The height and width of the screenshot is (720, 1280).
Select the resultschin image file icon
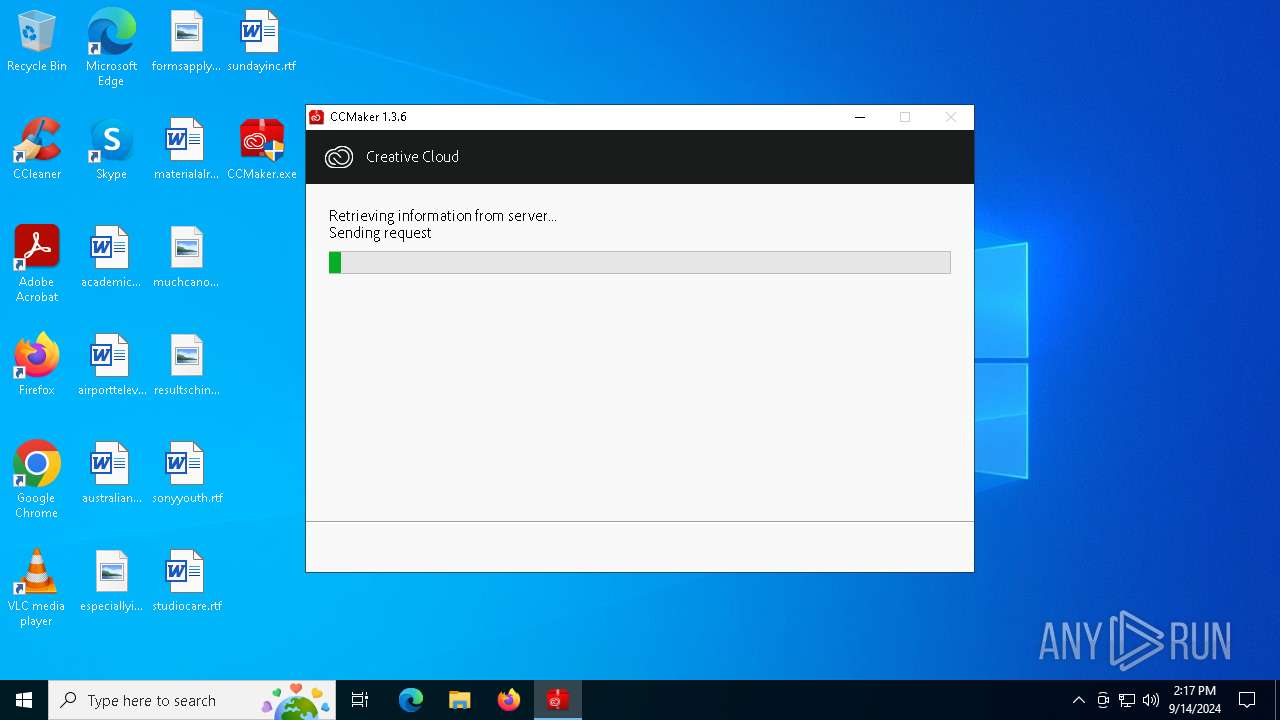point(186,365)
